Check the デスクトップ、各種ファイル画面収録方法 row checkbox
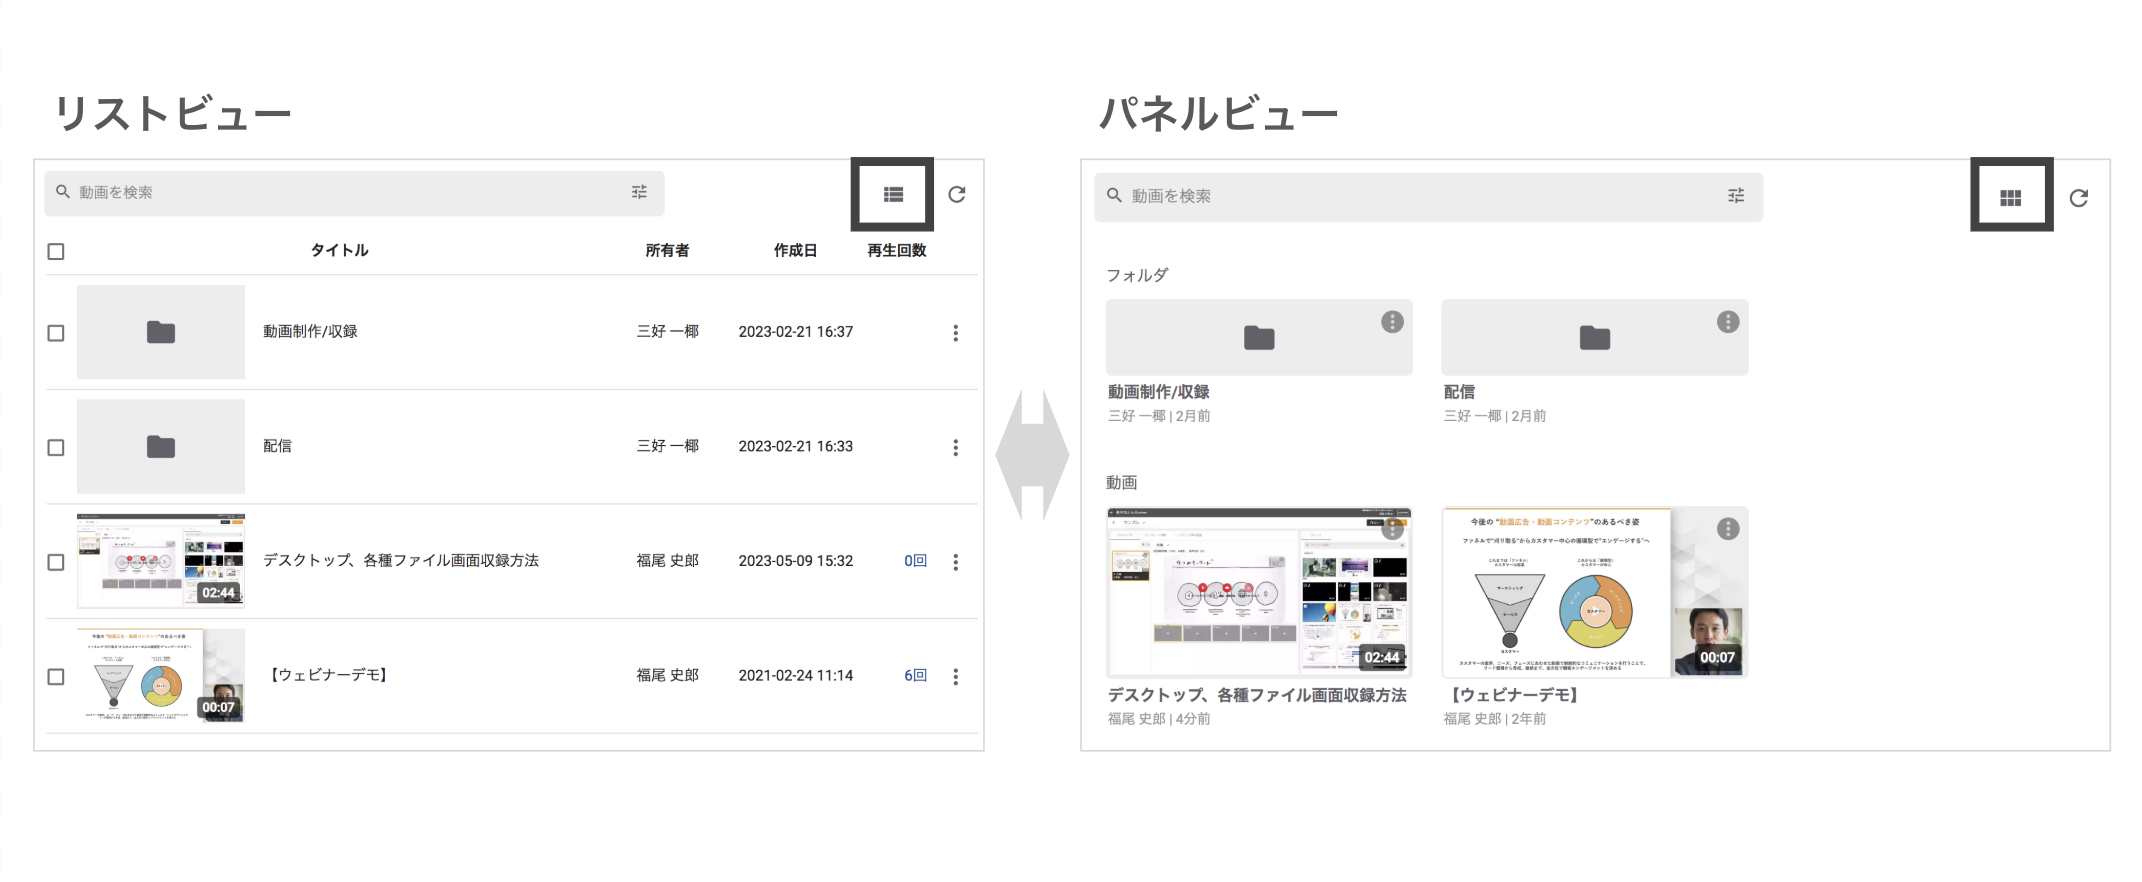This screenshot has width=2142, height=882. [56, 562]
